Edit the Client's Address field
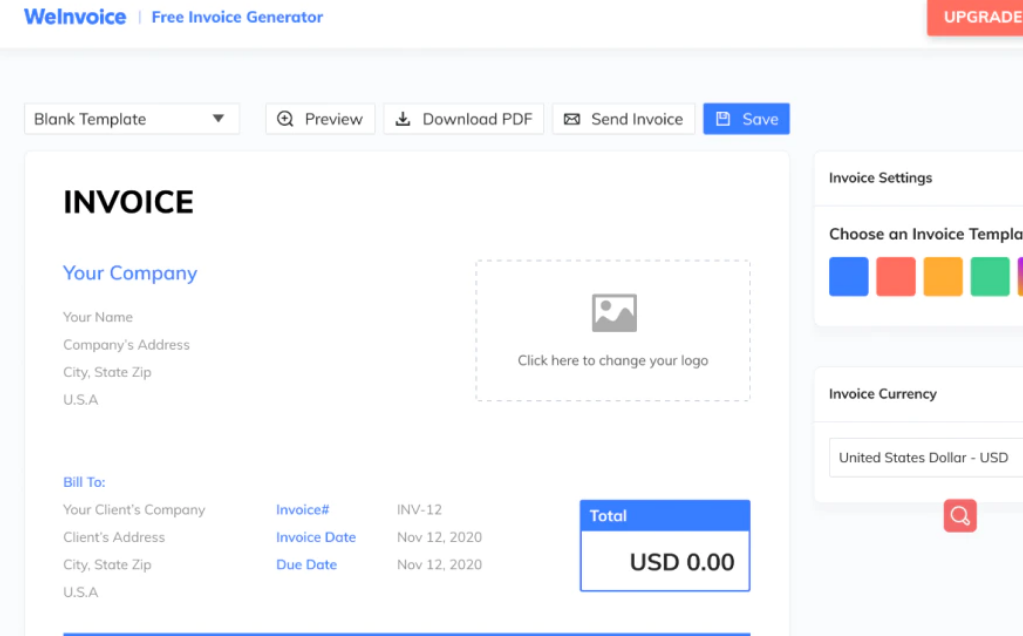 pyautogui.click(x=114, y=537)
